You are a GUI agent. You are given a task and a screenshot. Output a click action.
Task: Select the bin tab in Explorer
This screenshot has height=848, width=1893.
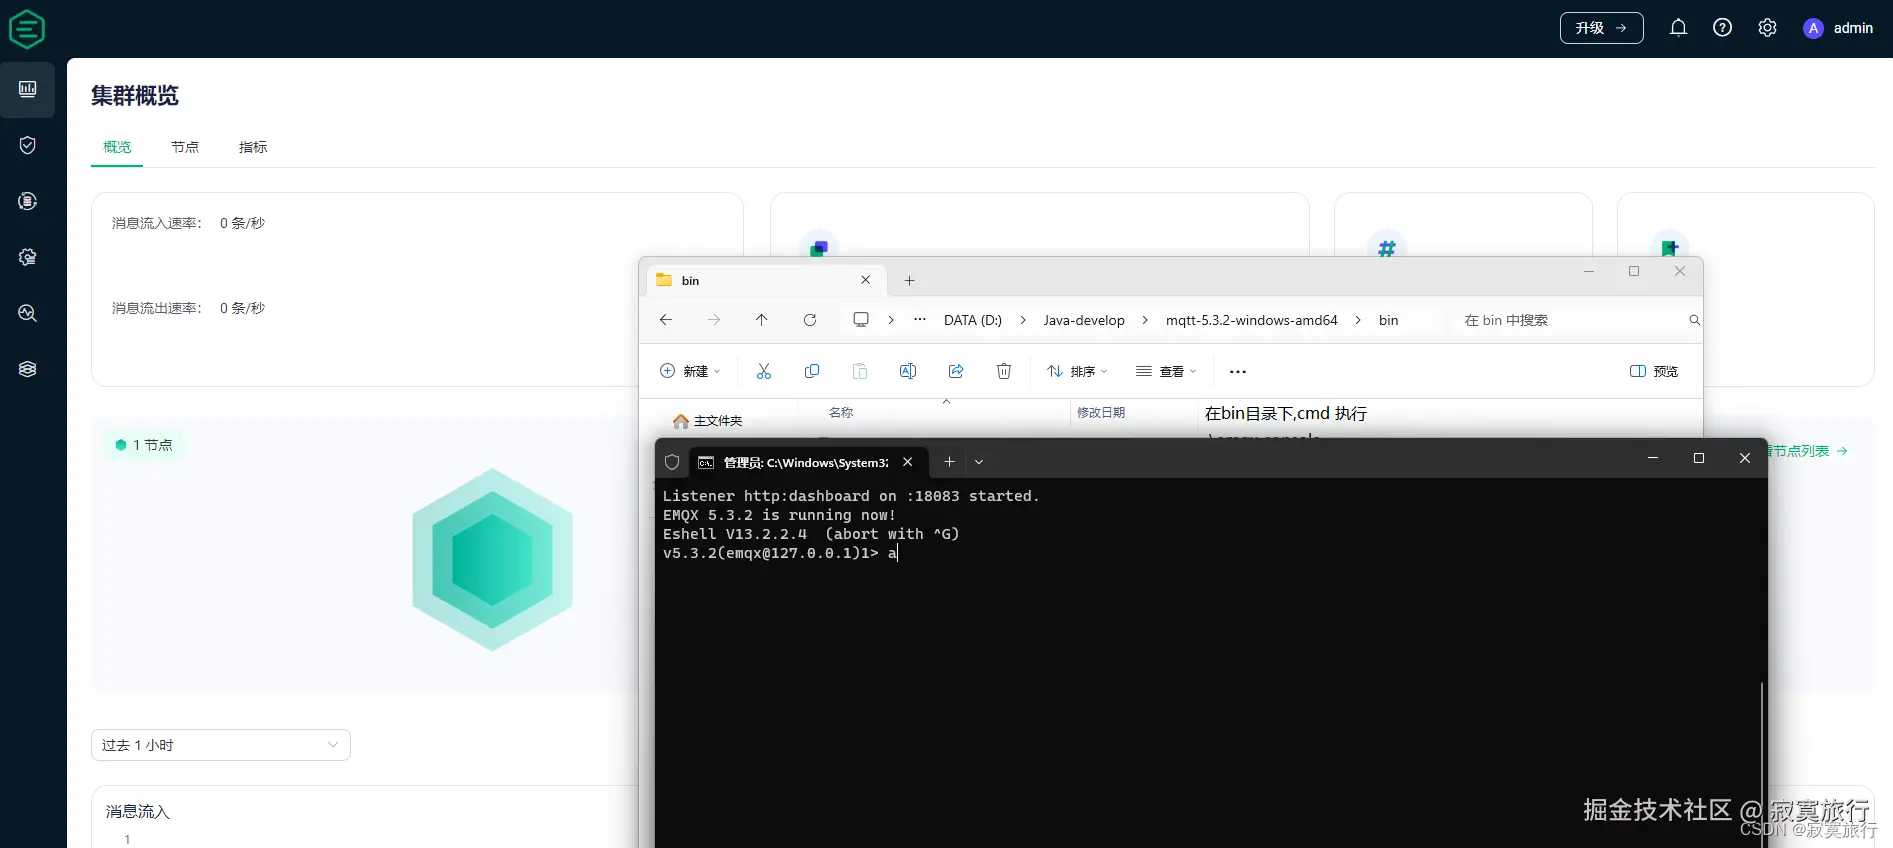(x=765, y=280)
